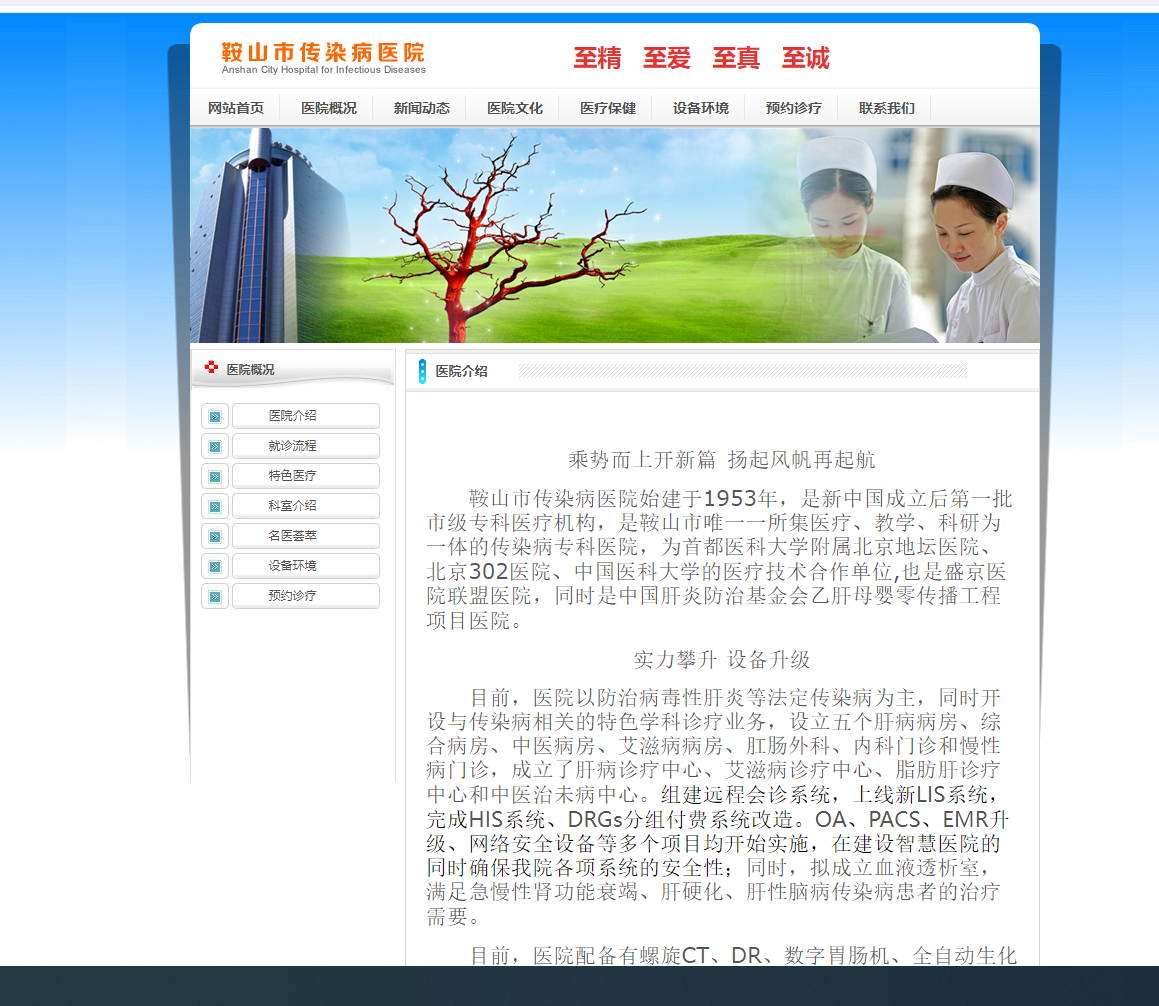1159x1006 pixels.
Task: Select the 名医荟萃 sidebar button
Action: click(x=306, y=536)
